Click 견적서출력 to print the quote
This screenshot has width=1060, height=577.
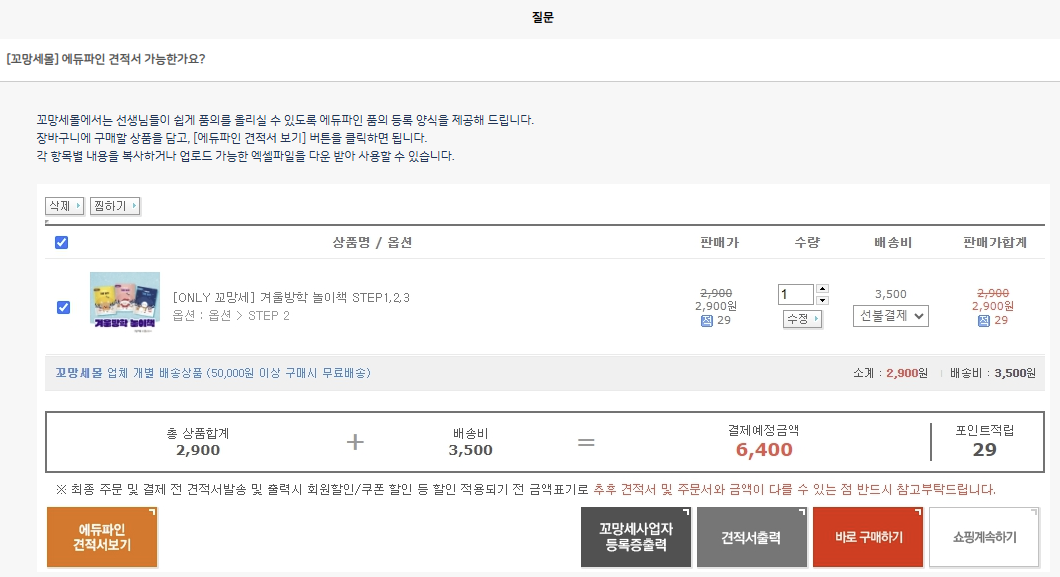click(x=752, y=537)
